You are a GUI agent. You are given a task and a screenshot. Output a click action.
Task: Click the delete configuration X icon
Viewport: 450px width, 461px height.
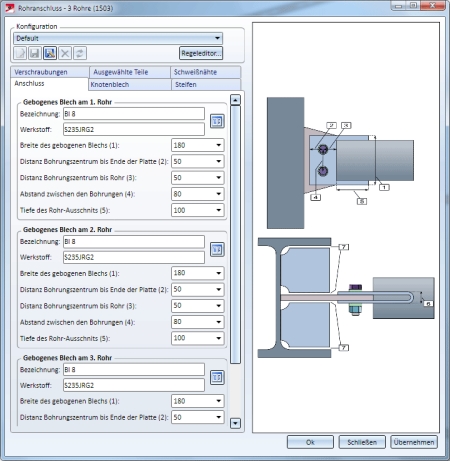tap(65, 53)
